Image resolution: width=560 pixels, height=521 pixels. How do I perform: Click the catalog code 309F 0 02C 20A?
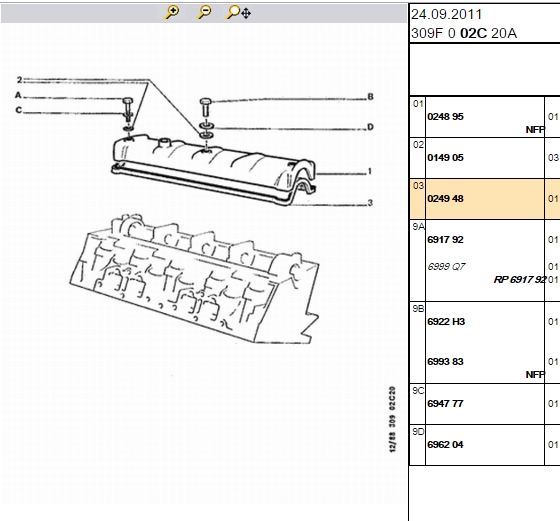point(464,33)
